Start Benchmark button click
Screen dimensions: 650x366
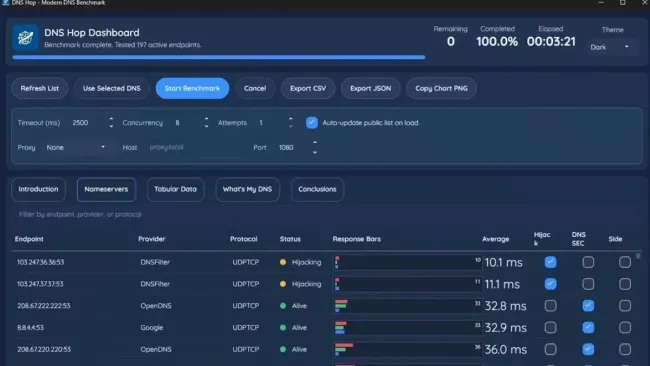click(x=192, y=88)
